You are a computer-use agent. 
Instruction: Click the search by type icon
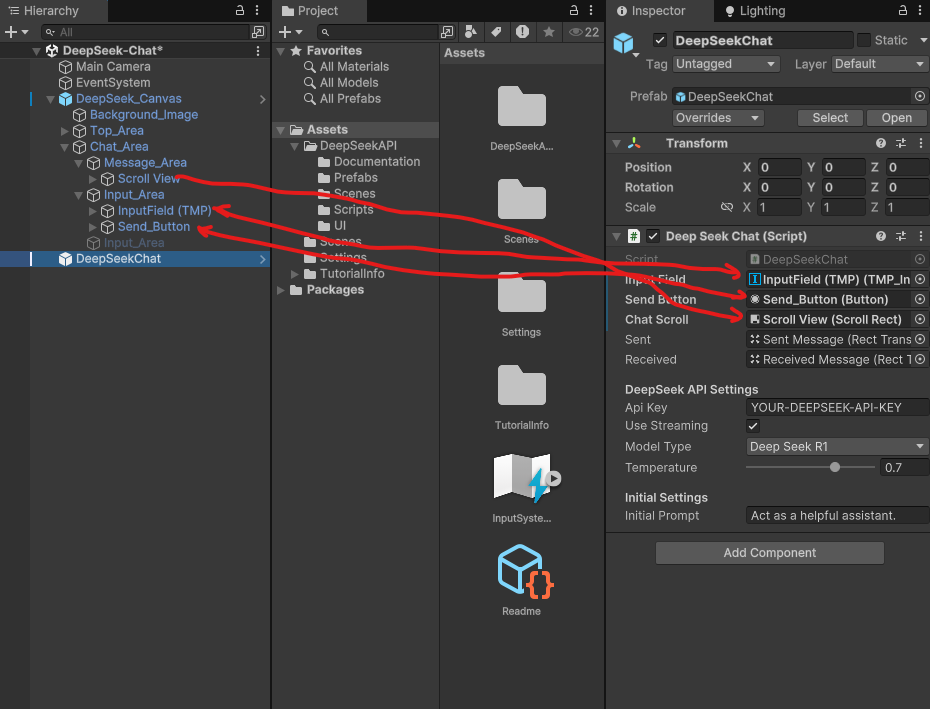click(471, 31)
